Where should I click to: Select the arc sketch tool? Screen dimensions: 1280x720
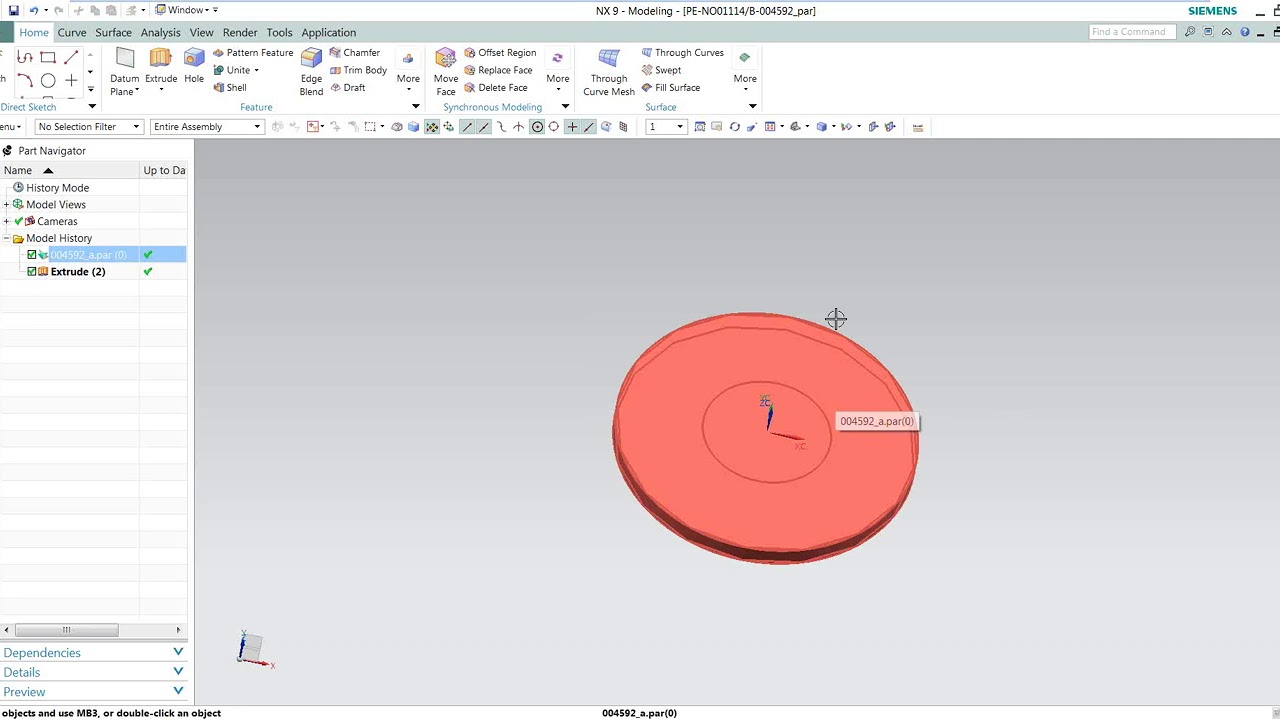click(x=25, y=81)
